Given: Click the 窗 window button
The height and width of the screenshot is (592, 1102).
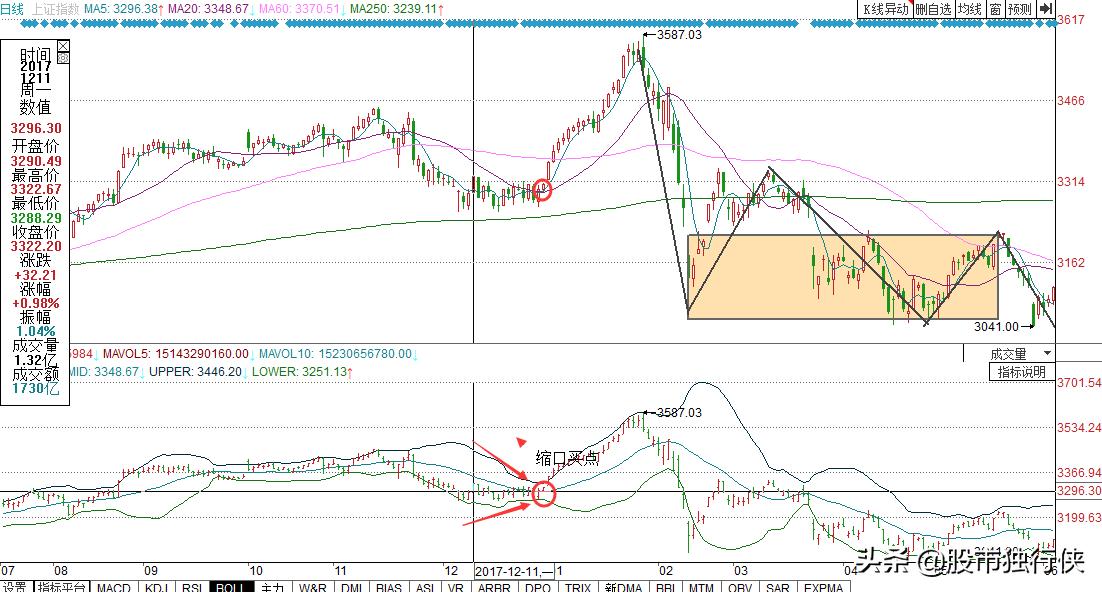Looking at the screenshot, I should coord(995,9).
